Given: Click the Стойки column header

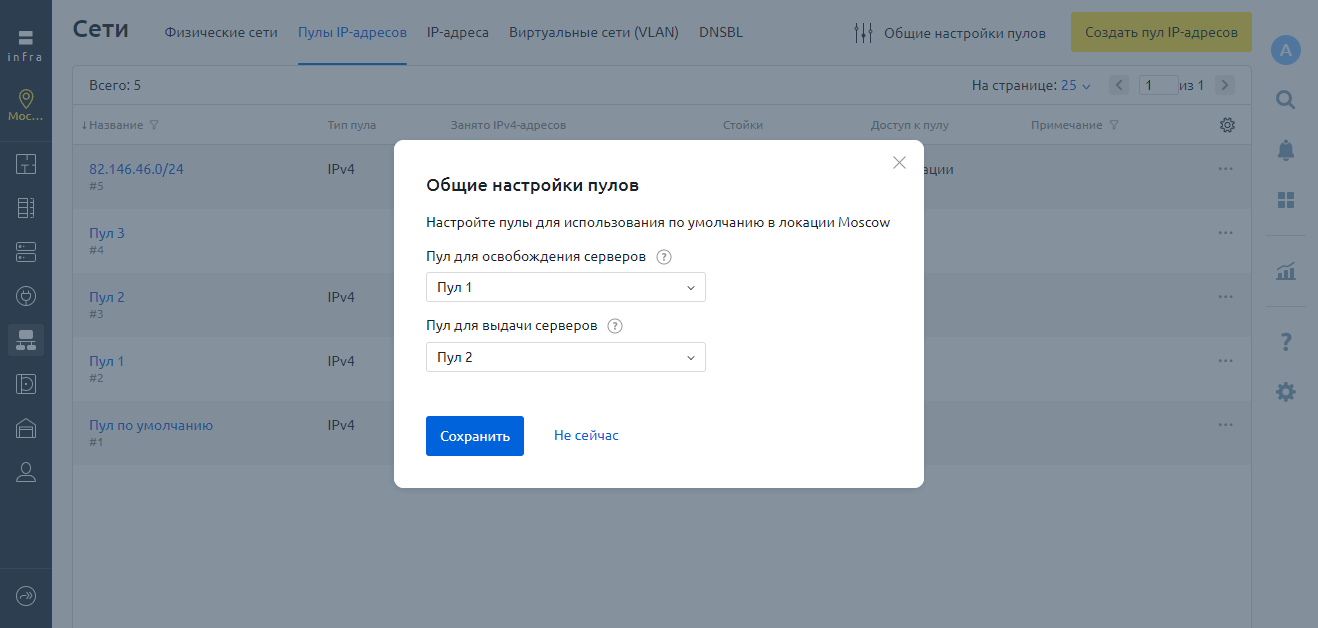Looking at the screenshot, I should [x=743, y=126].
